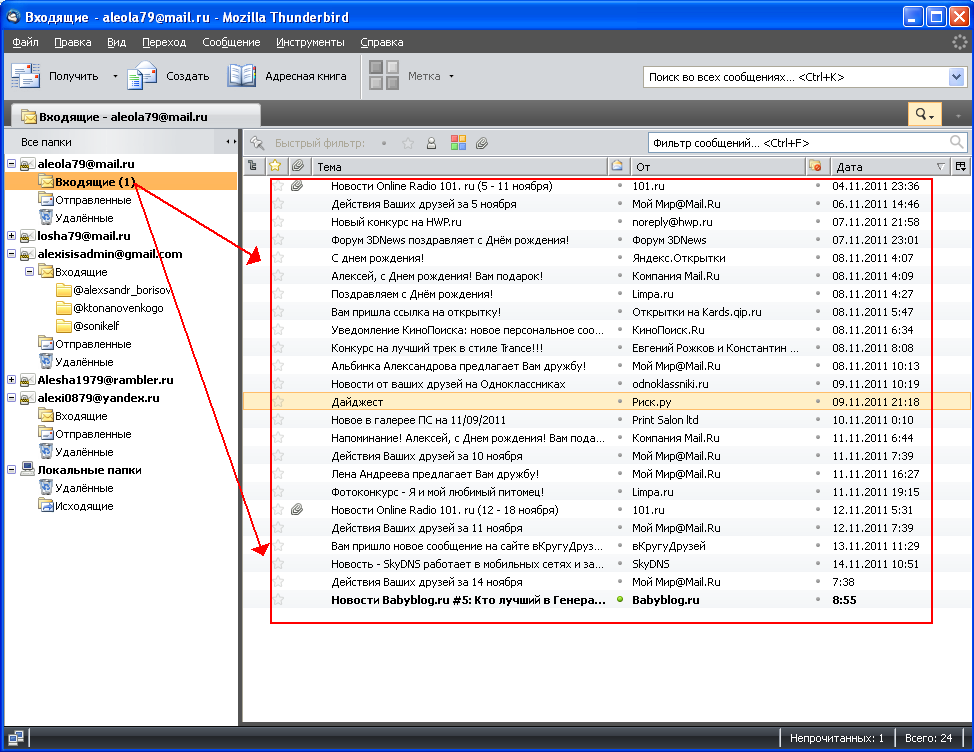The width and height of the screenshot is (974, 752).
Task: Sort by the junk status column header
Action: [x=815, y=166]
